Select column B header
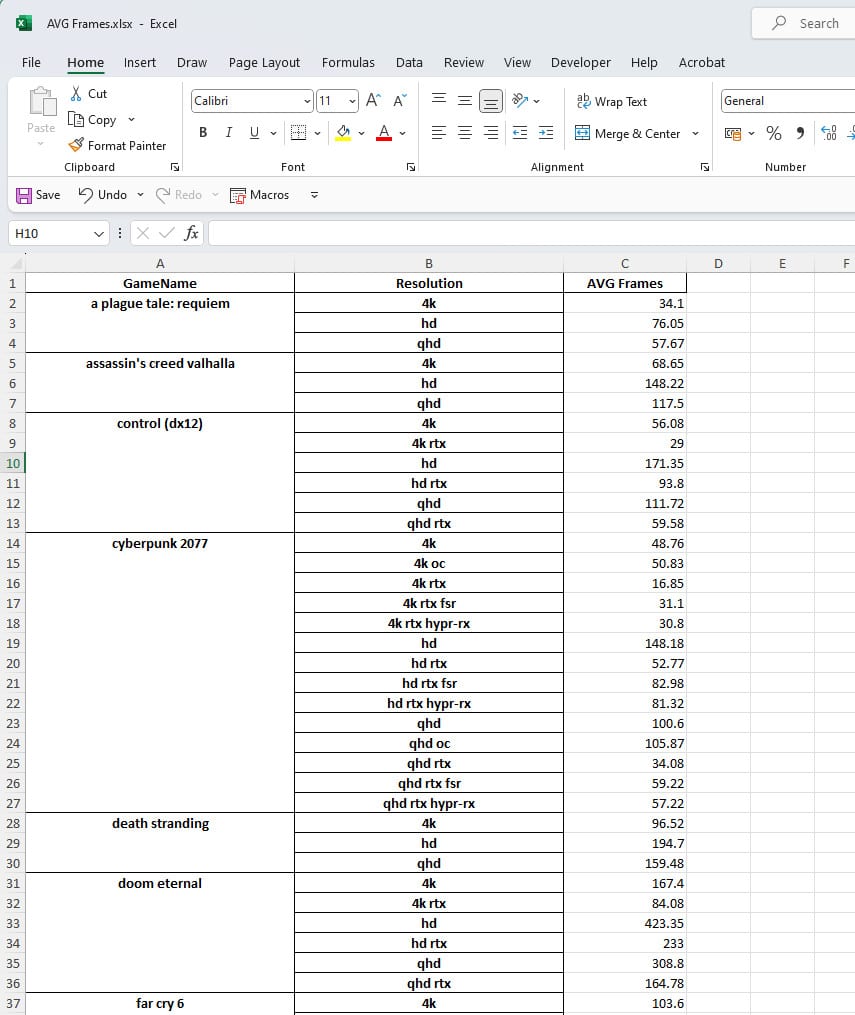The height and width of the screenshot is (1015, 855). [x=428, y=263]
